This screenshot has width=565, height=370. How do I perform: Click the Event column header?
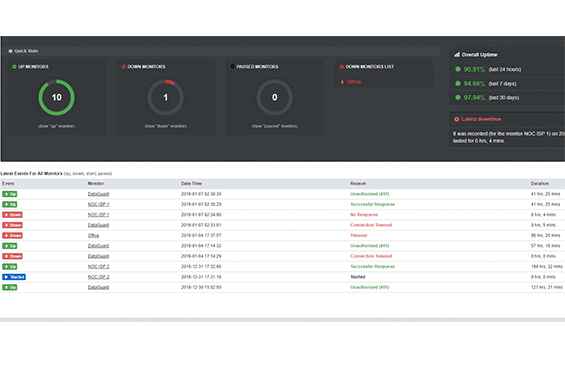(x=8, y=184)
